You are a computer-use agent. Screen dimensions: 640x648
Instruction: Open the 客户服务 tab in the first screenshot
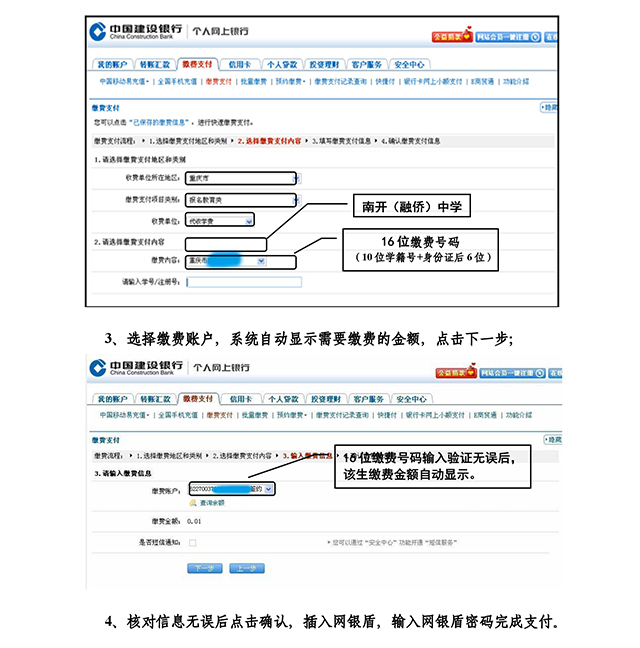click(x=367, y=64)
